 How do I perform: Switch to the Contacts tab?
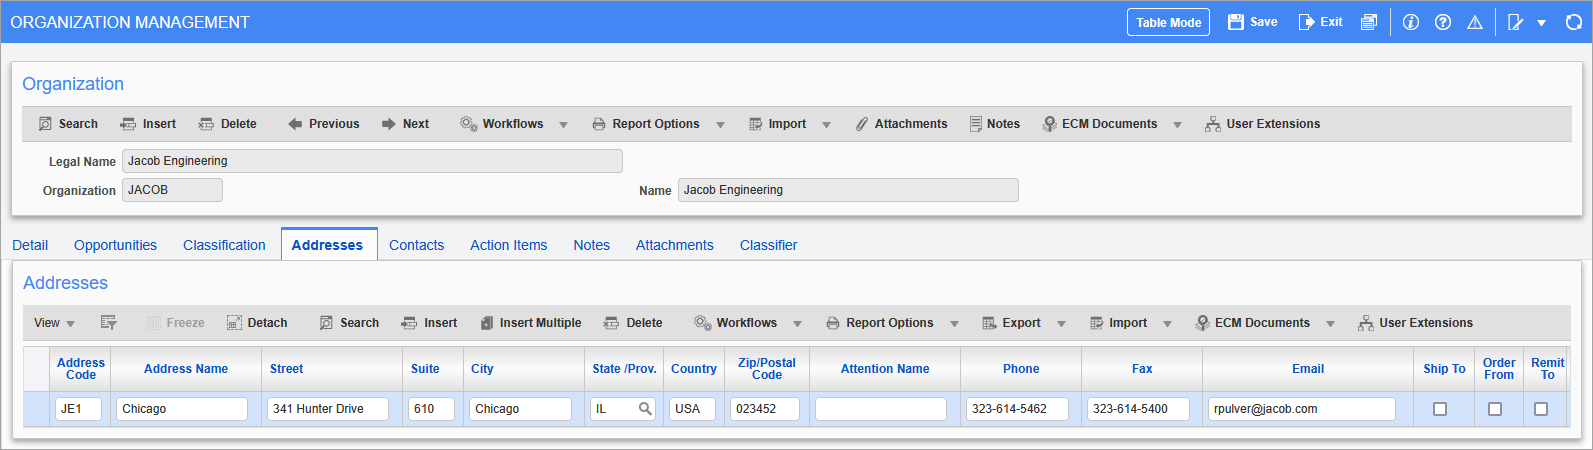click(416, 245)
